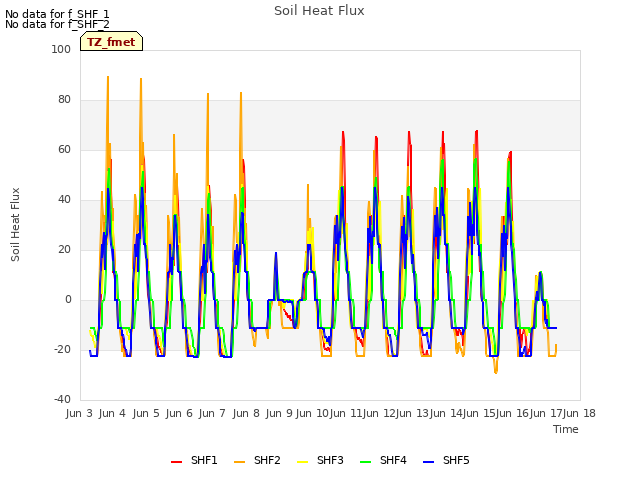The height and width of the screenshot is (480, 640).
Task: Toggle SHF2 series in legend
Action: [x=257, y=460]
